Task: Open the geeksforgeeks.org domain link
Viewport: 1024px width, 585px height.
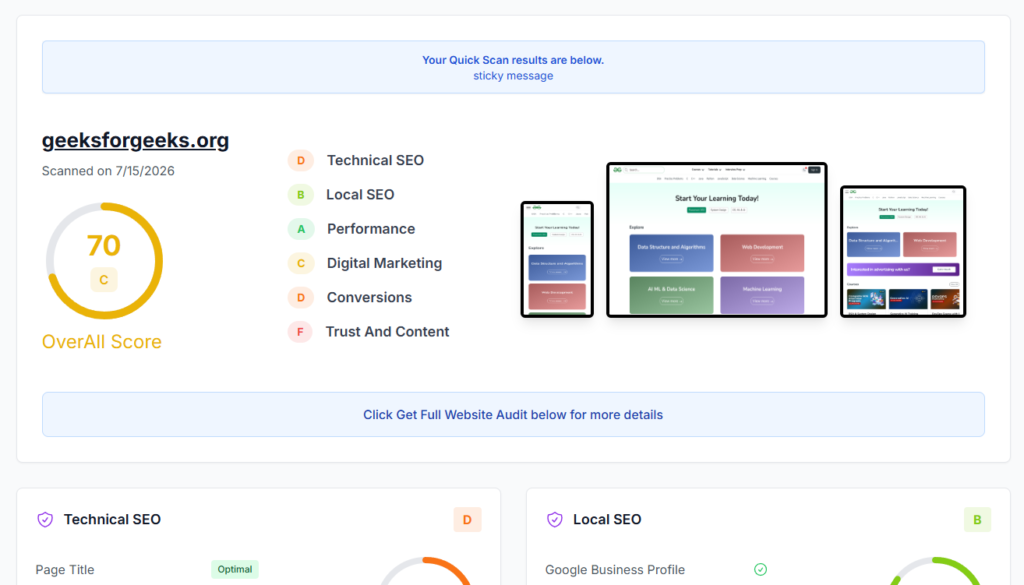Action: click(x=135, y=140)
